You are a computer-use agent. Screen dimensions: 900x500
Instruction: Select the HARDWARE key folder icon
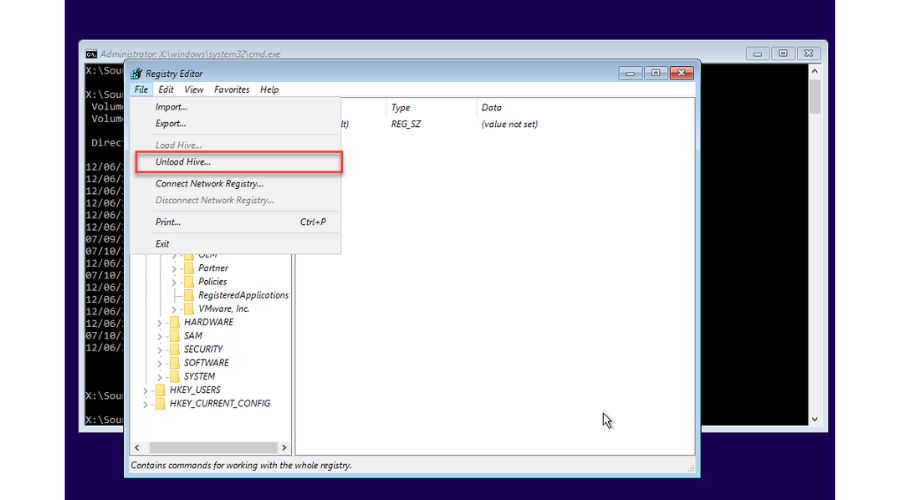click(x=175, y=323)
